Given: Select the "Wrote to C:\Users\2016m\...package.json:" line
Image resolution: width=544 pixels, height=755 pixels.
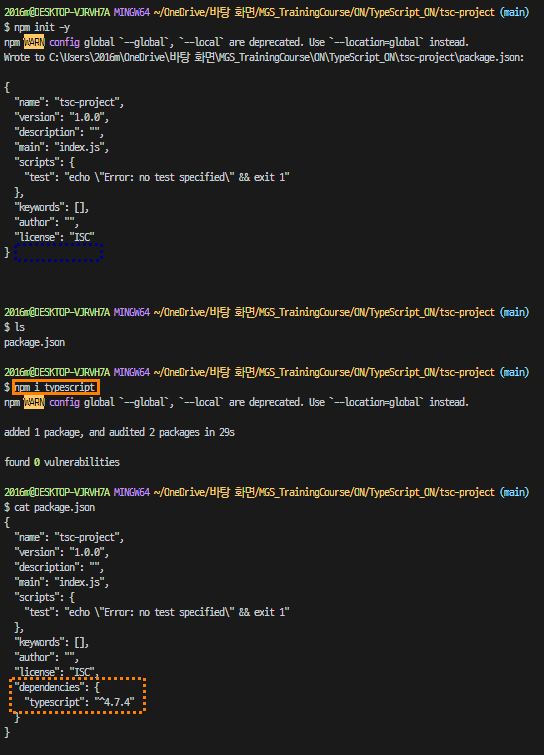Looking at the screenshot, I should [x=264, y=57].
